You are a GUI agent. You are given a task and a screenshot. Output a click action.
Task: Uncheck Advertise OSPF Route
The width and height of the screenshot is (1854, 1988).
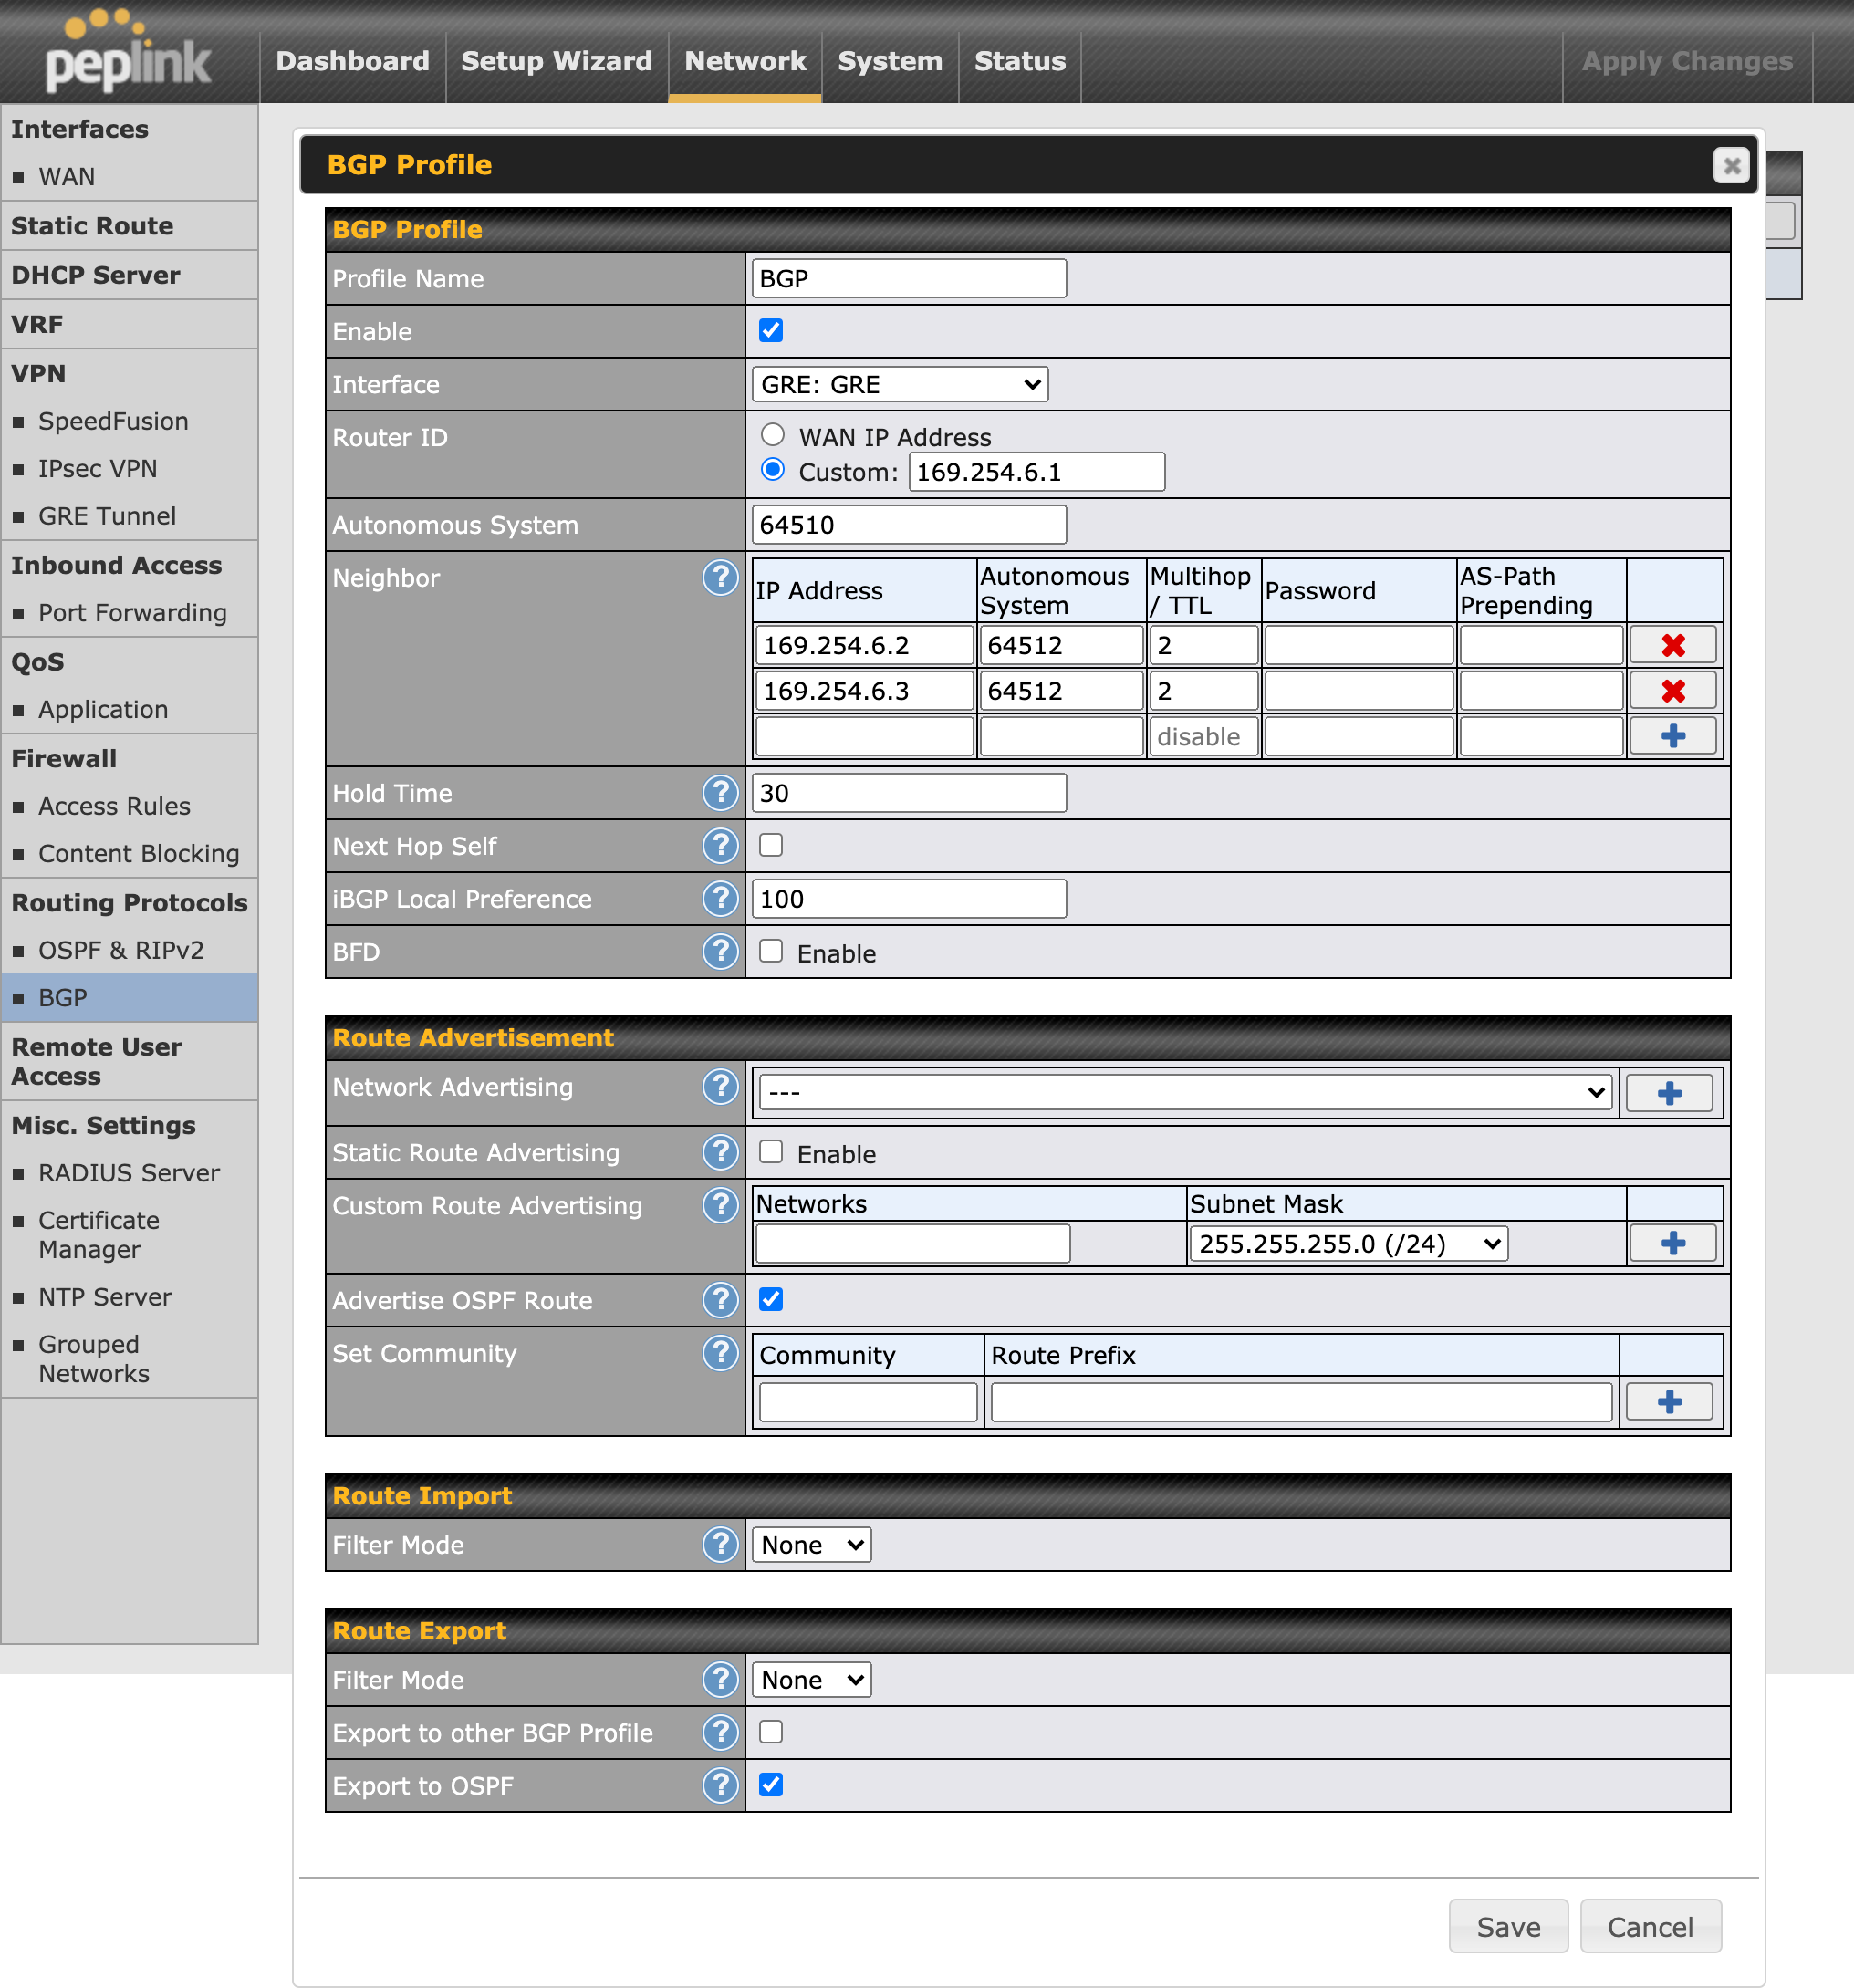770,1299
